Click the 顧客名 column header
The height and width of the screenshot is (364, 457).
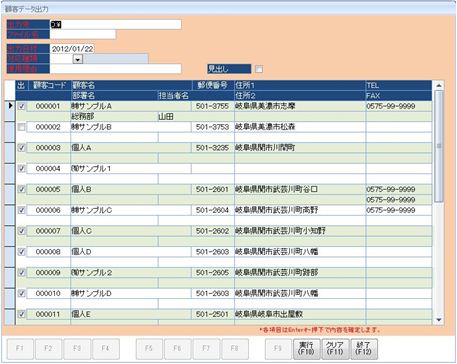click(x=131, y=85)
